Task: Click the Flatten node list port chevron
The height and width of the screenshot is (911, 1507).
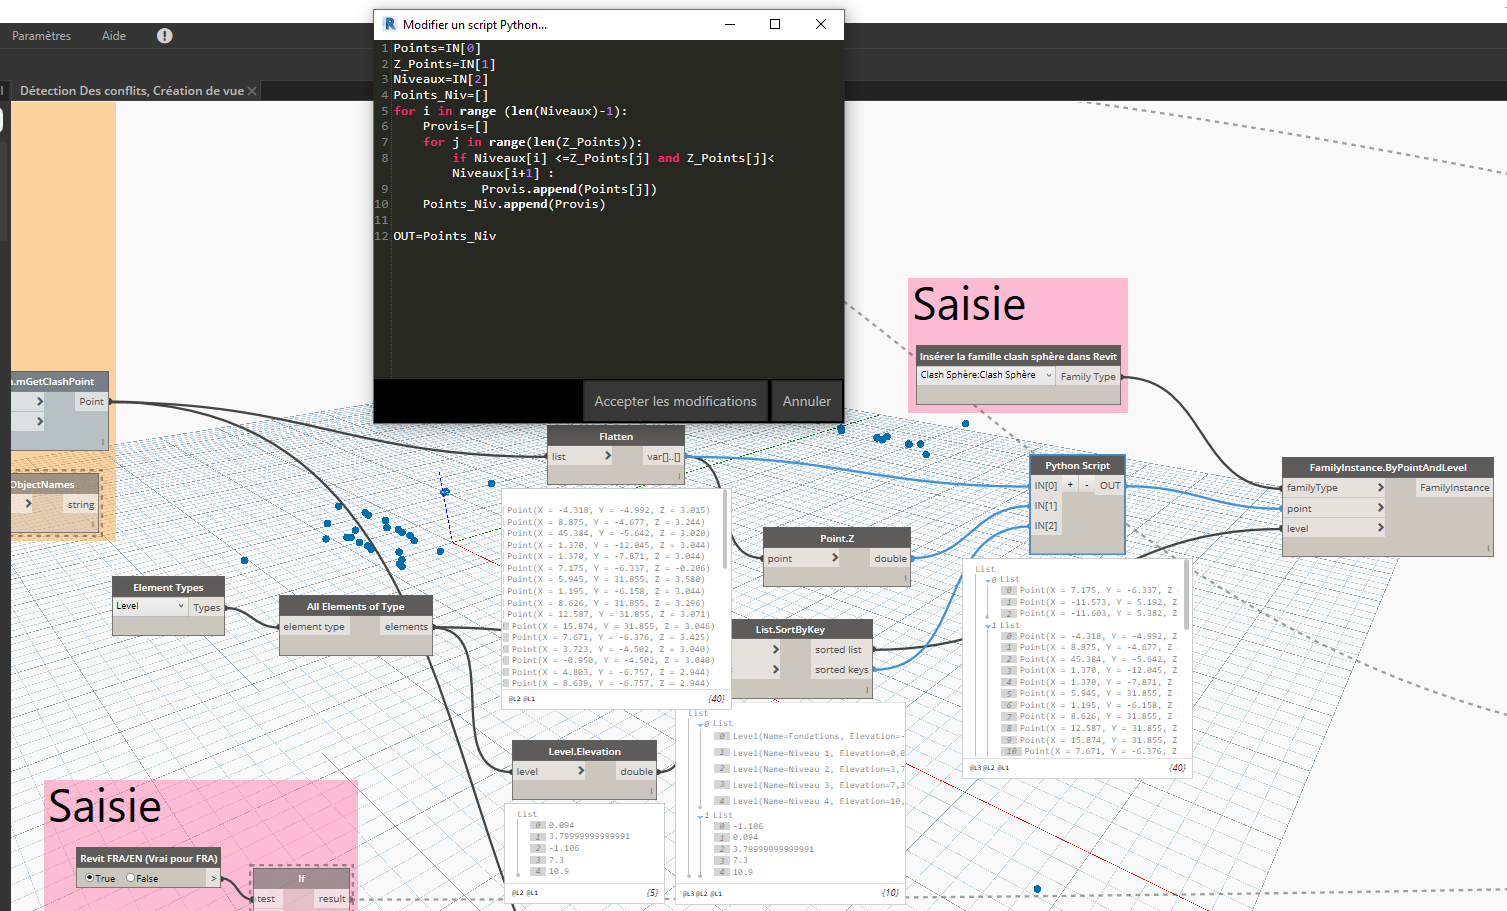Action: [x=607, y=456]
